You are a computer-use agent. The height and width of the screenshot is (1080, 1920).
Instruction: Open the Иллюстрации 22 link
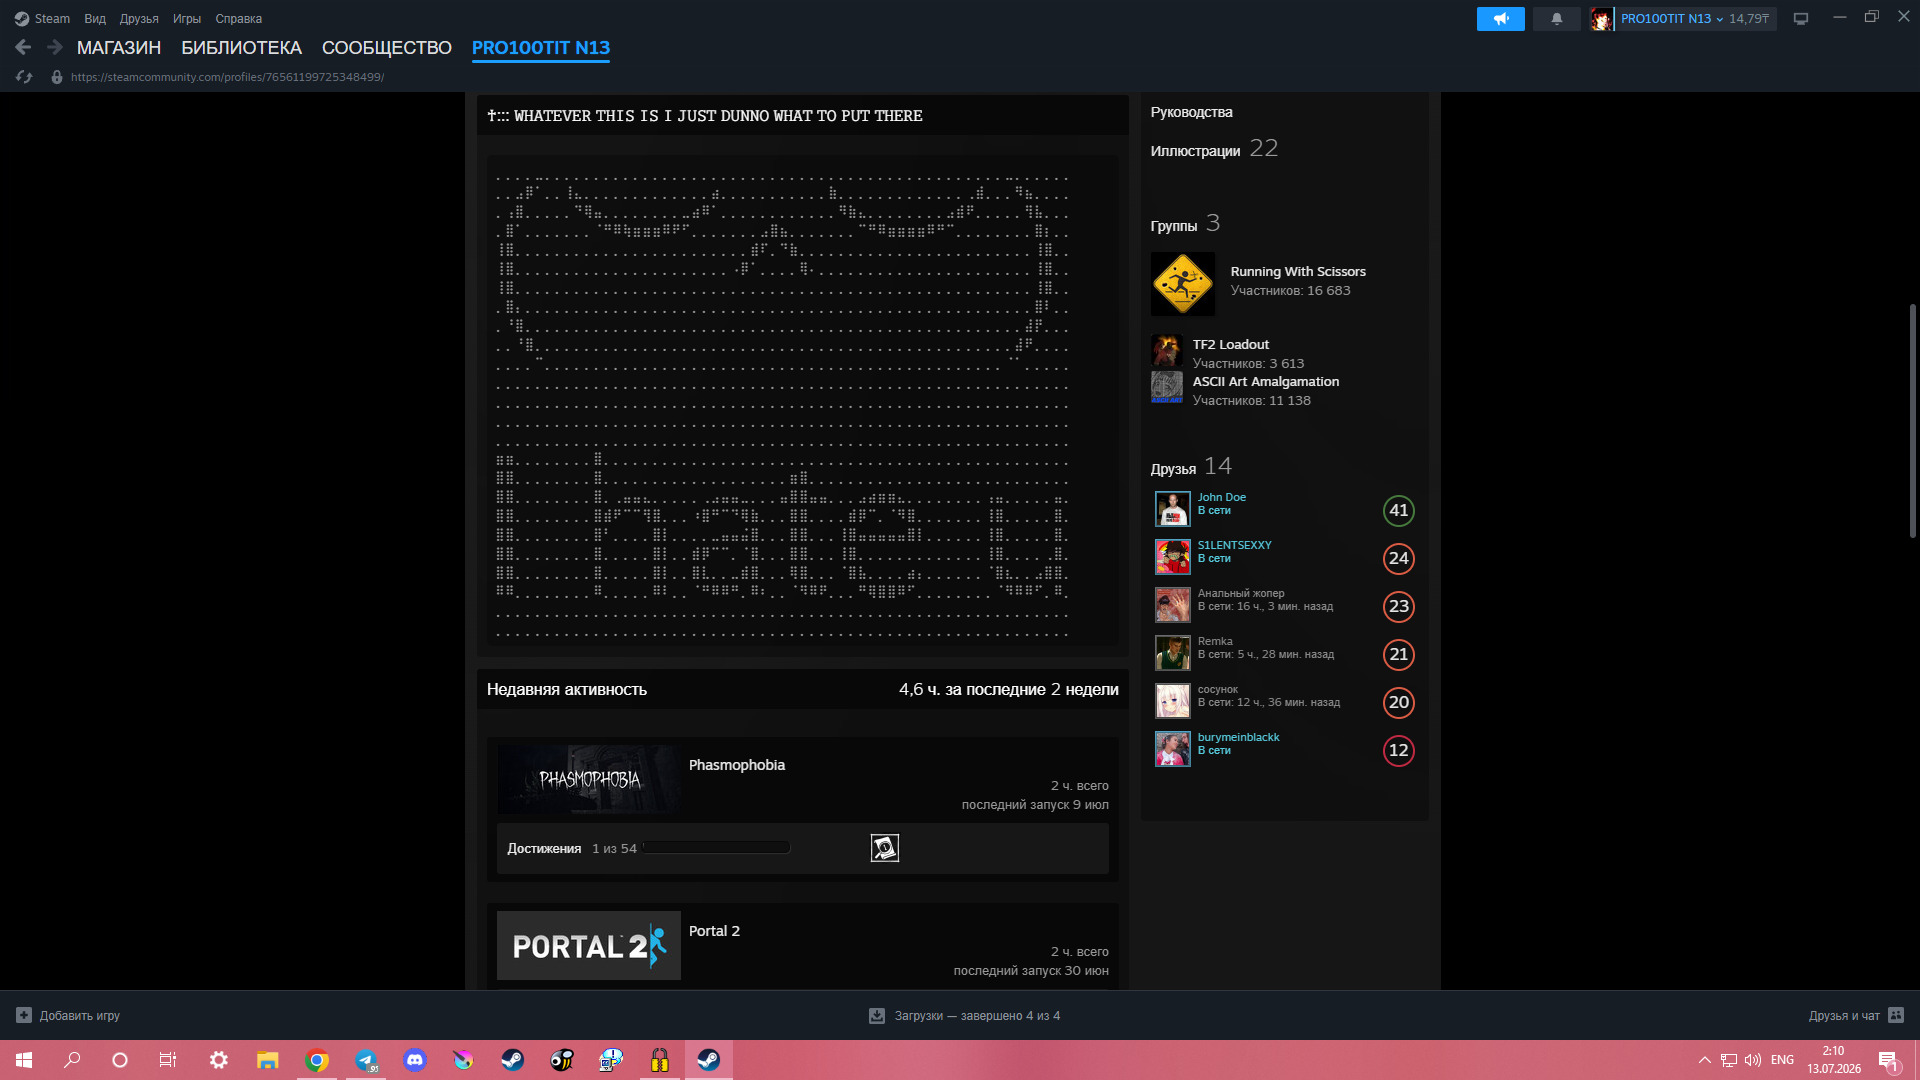coord(1214,149)
